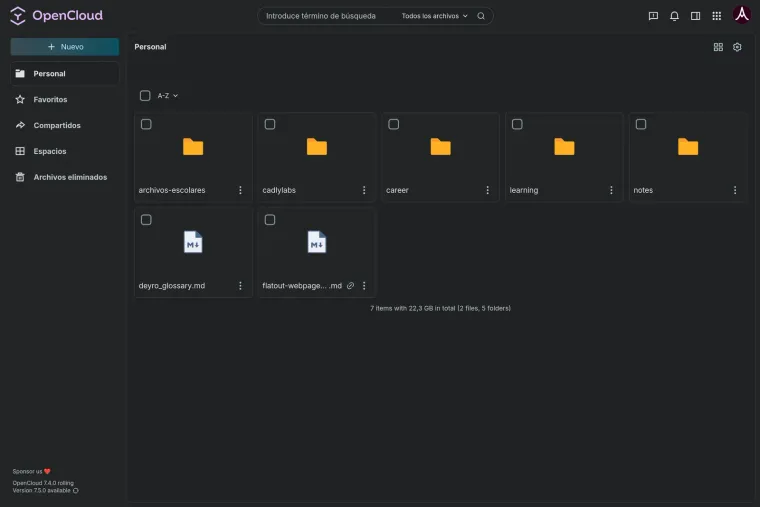The height and width of the screenshot is (507, 760).
Task: Go to Espacios in the sidebar
Action: (x=64, y=151)
